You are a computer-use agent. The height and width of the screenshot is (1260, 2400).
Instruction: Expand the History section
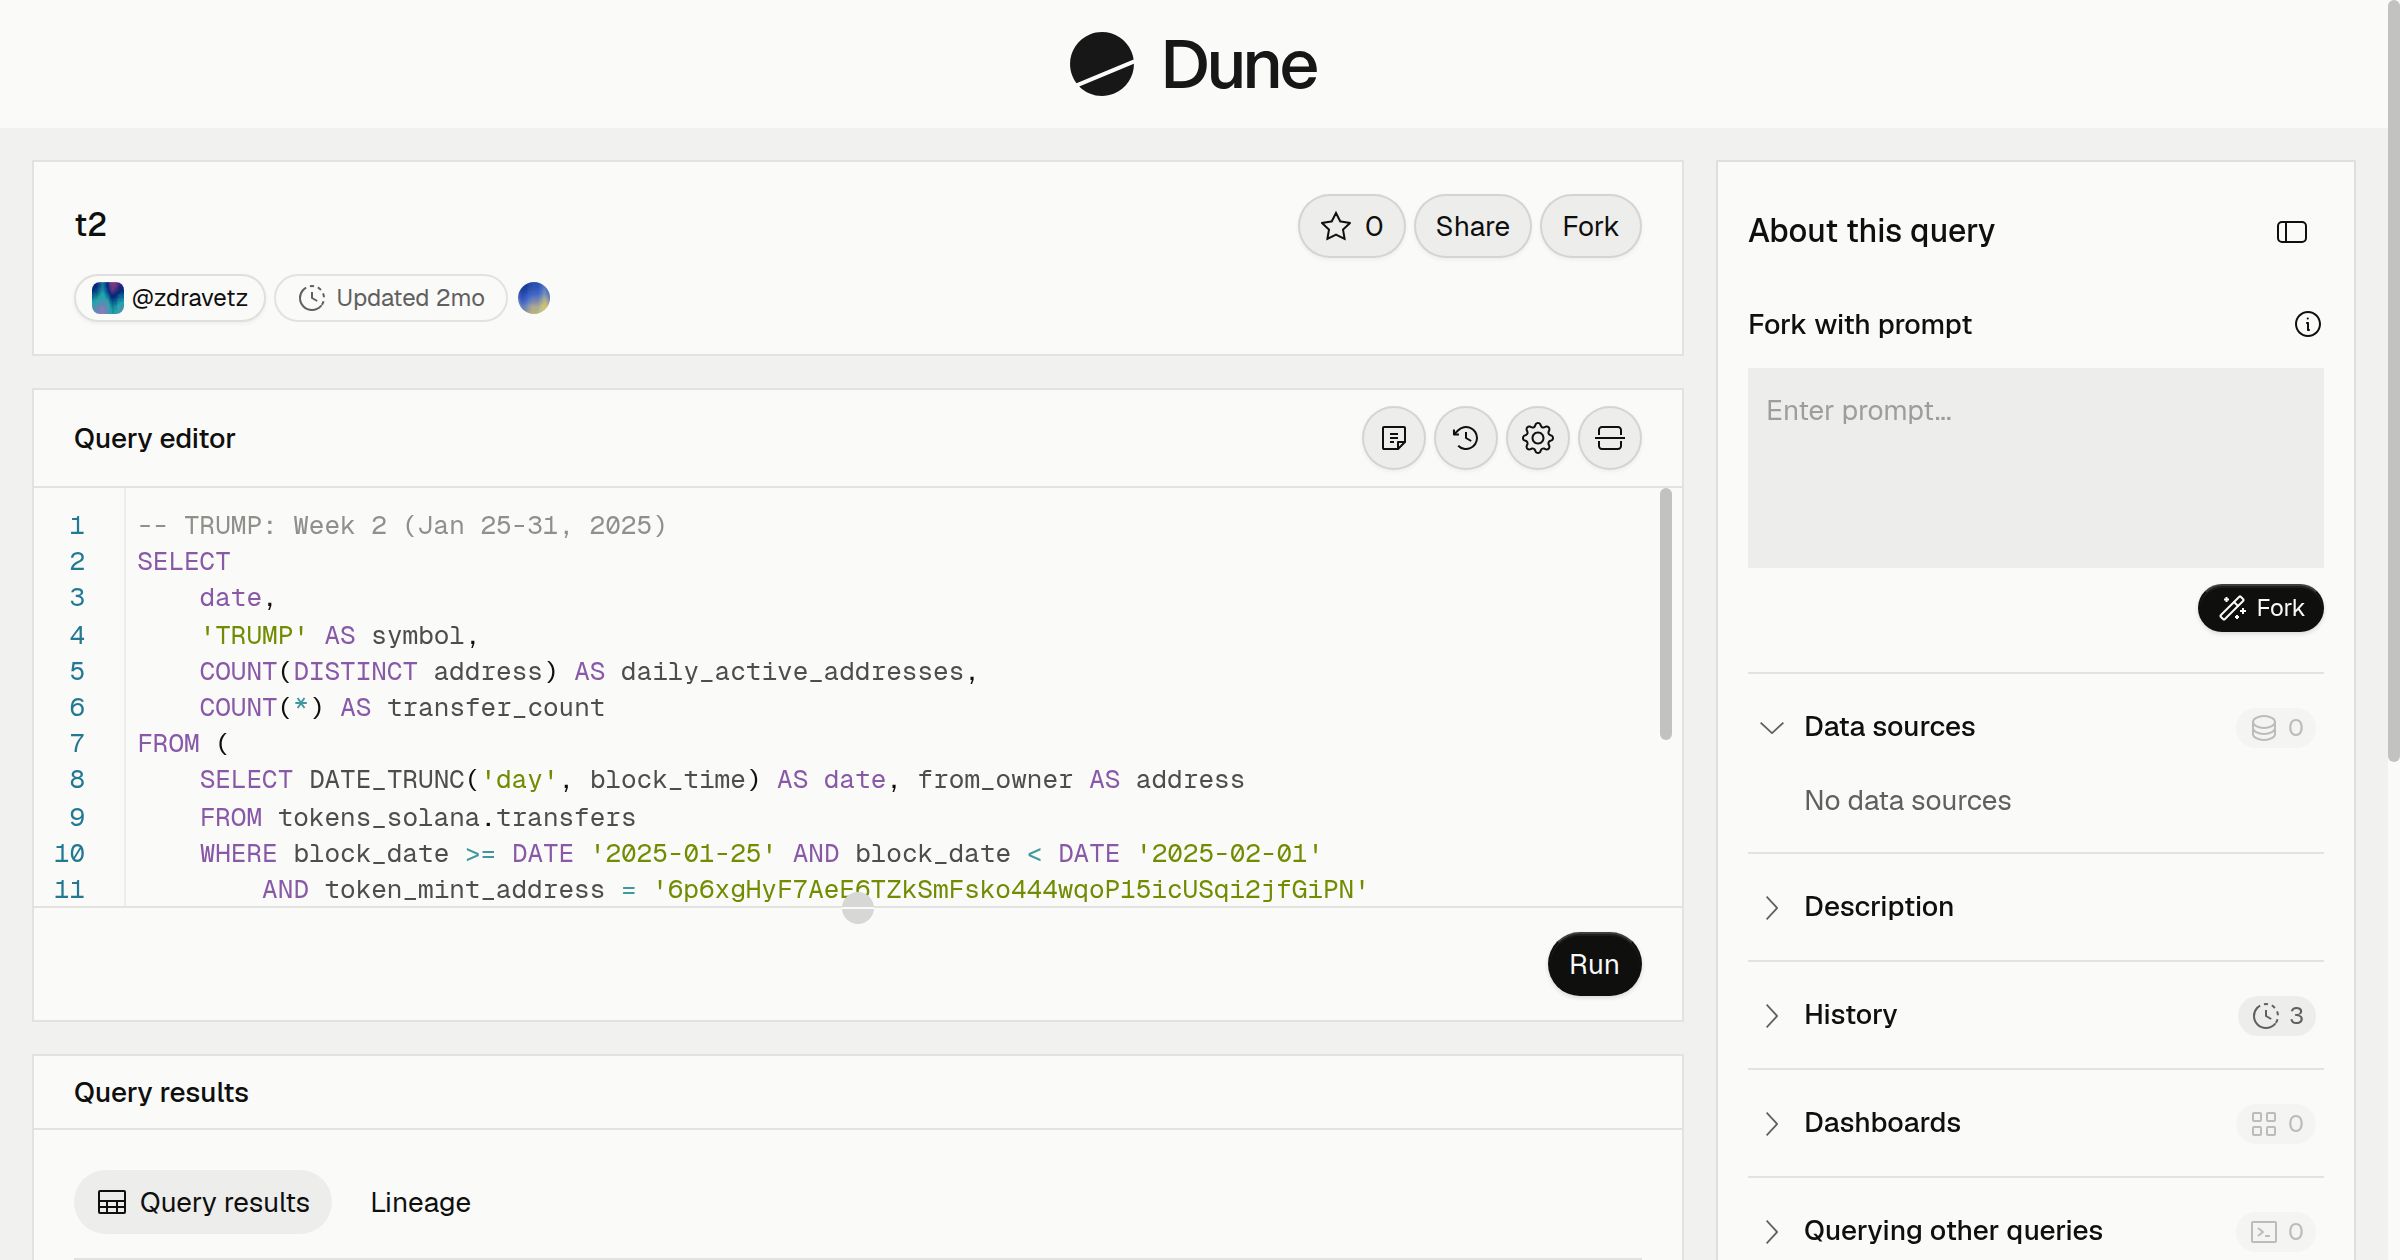(x=1771, y=1015)
